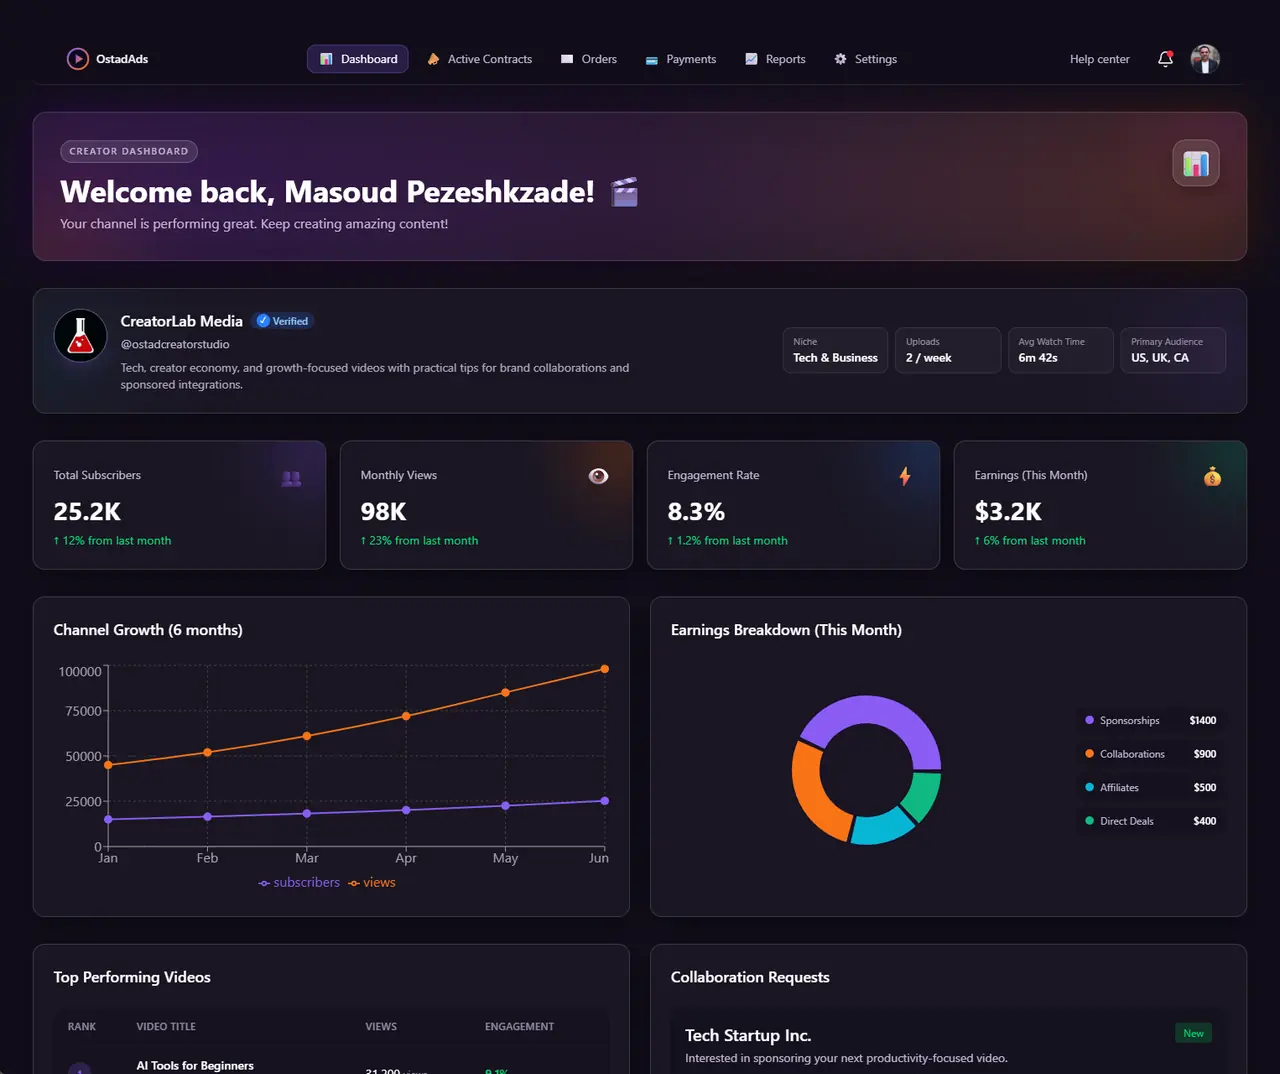Click the green Direct Deals donut segment
This screenshot has height=1074, width=1280.
924,795
